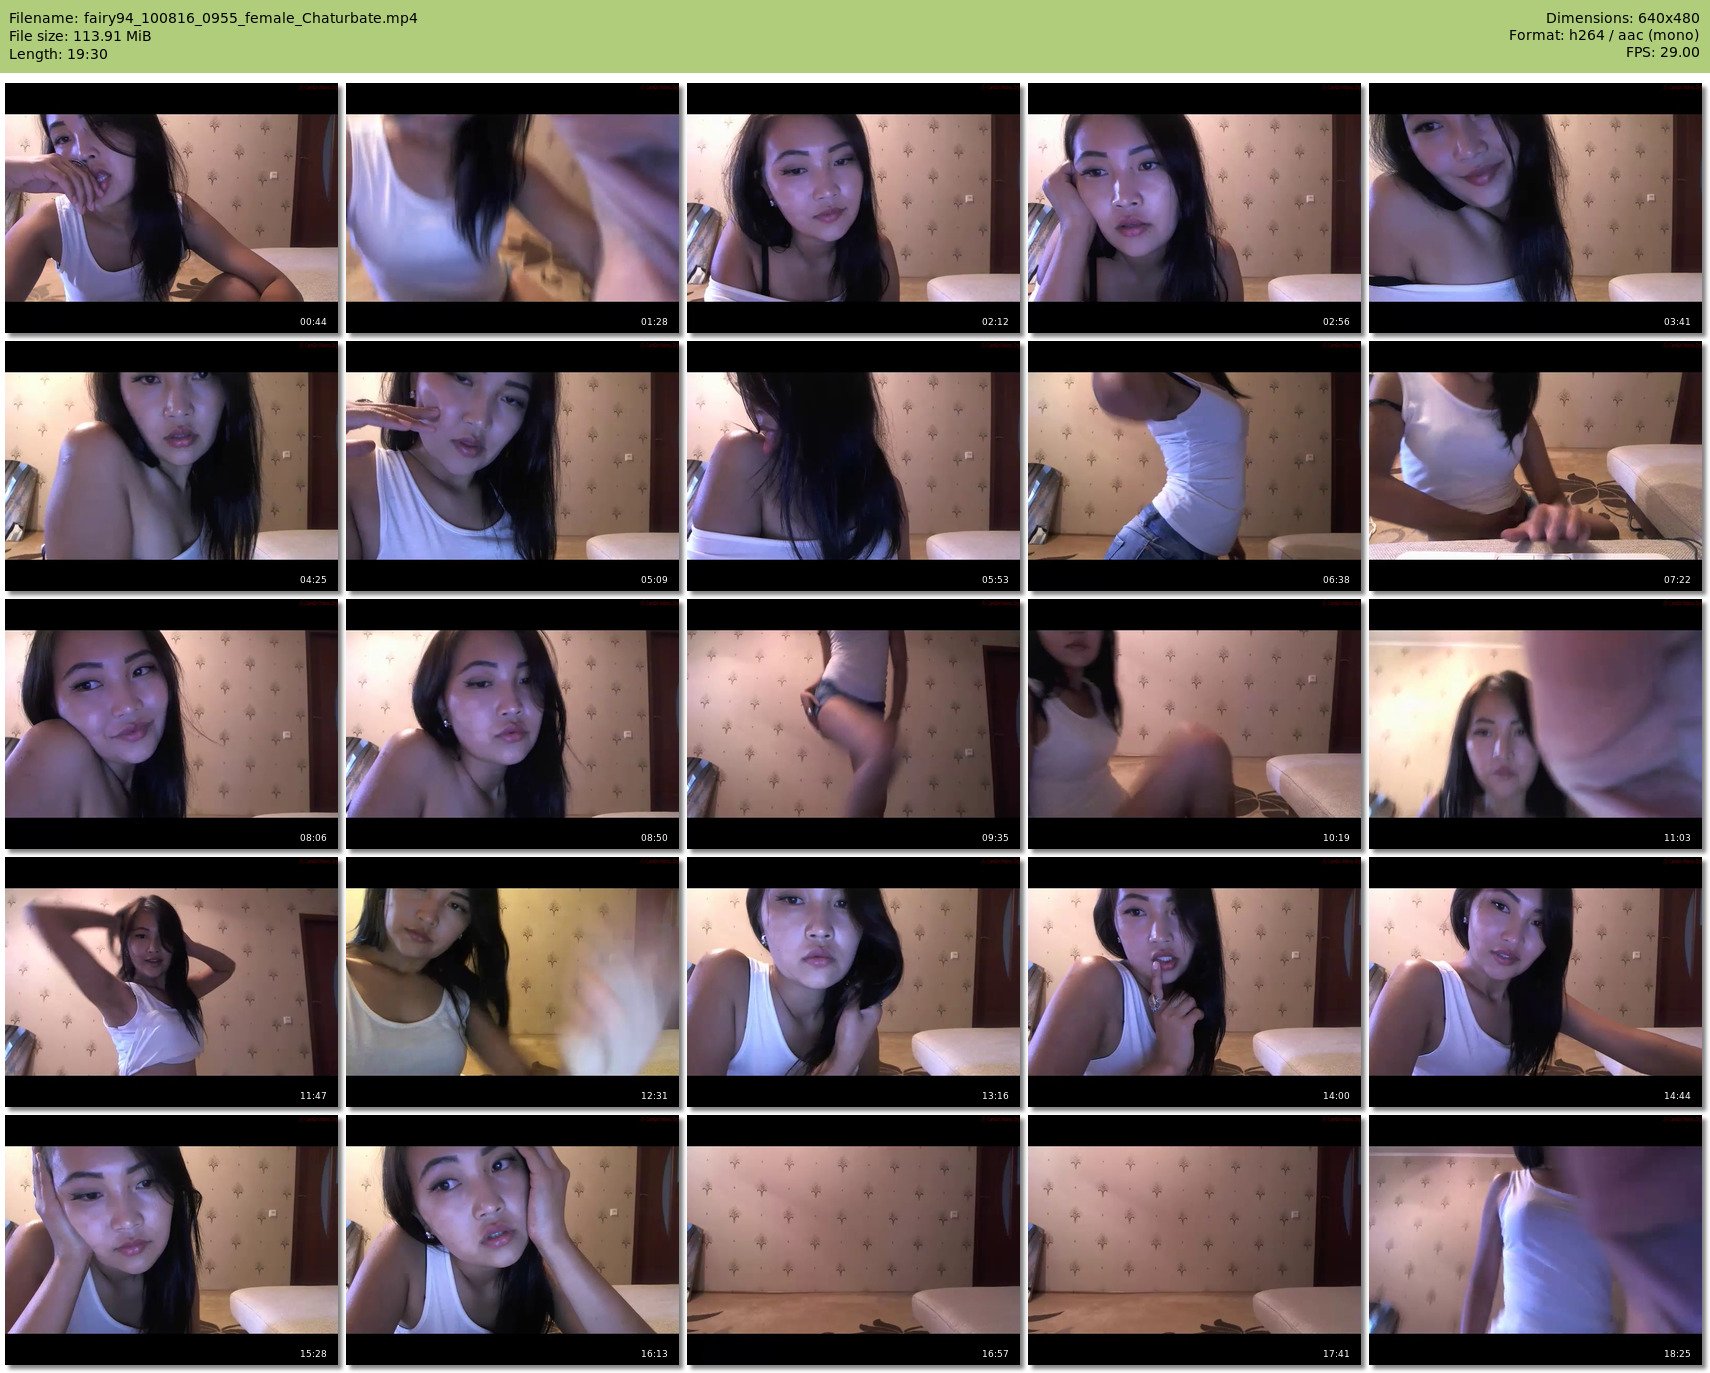Click the empty-room frame at 16:57

click(x=853, y=1240)
